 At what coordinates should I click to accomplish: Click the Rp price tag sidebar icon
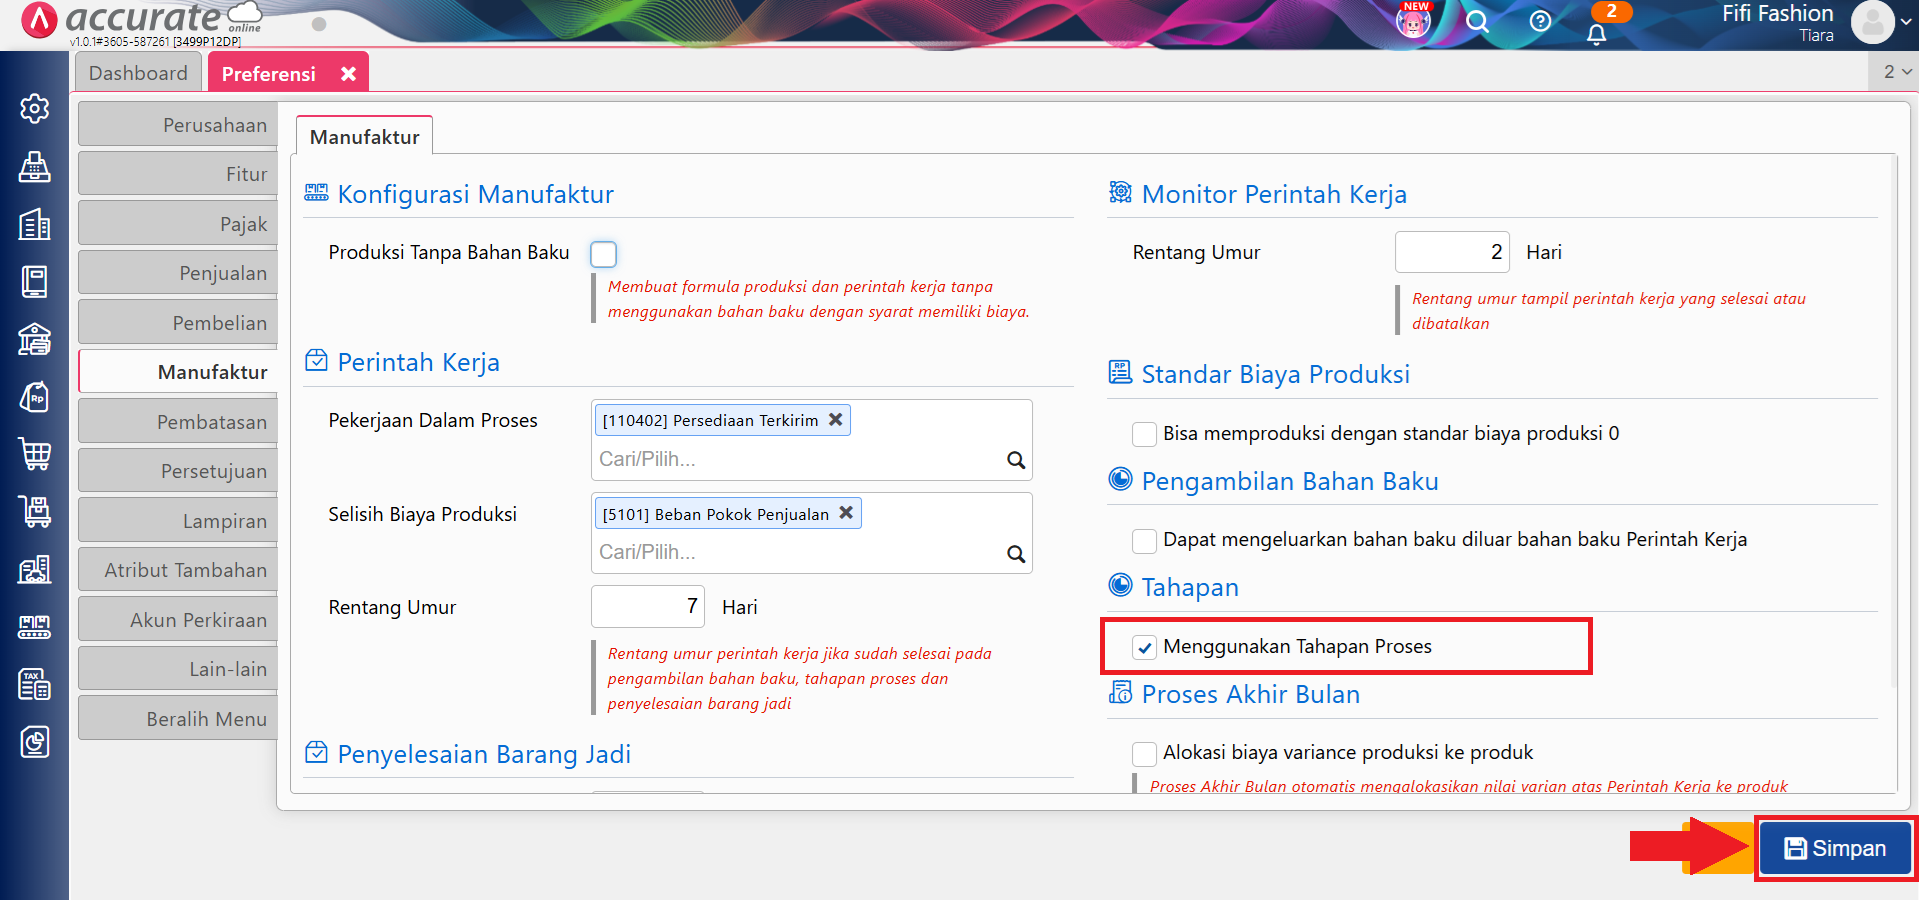tap(35, 397)
